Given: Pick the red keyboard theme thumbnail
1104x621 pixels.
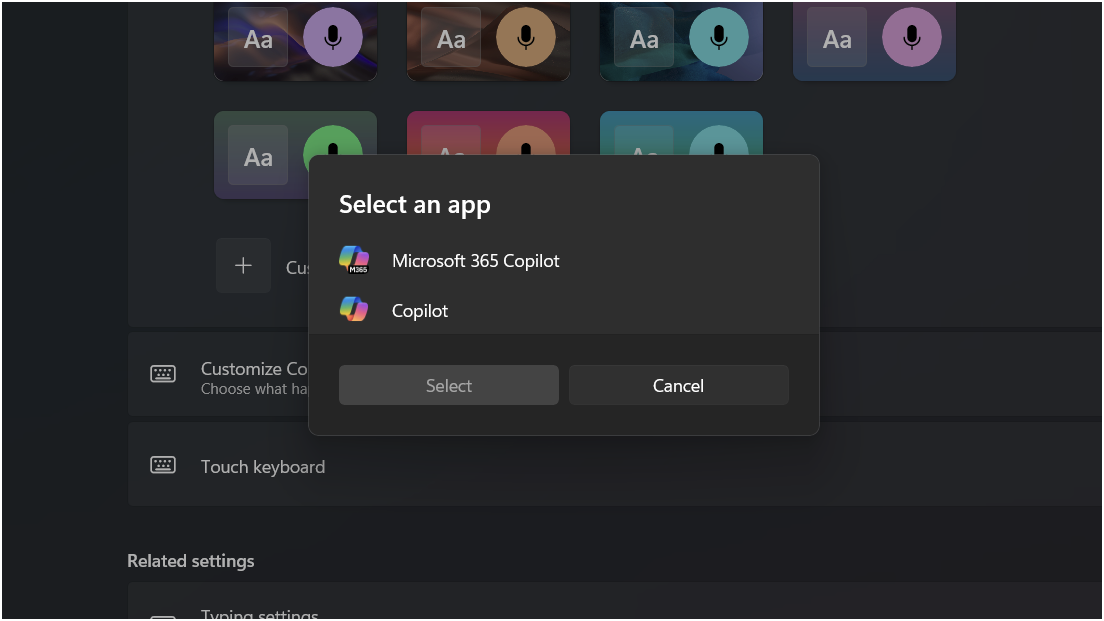Looking at the screenshot, I should tap(489, 132).
